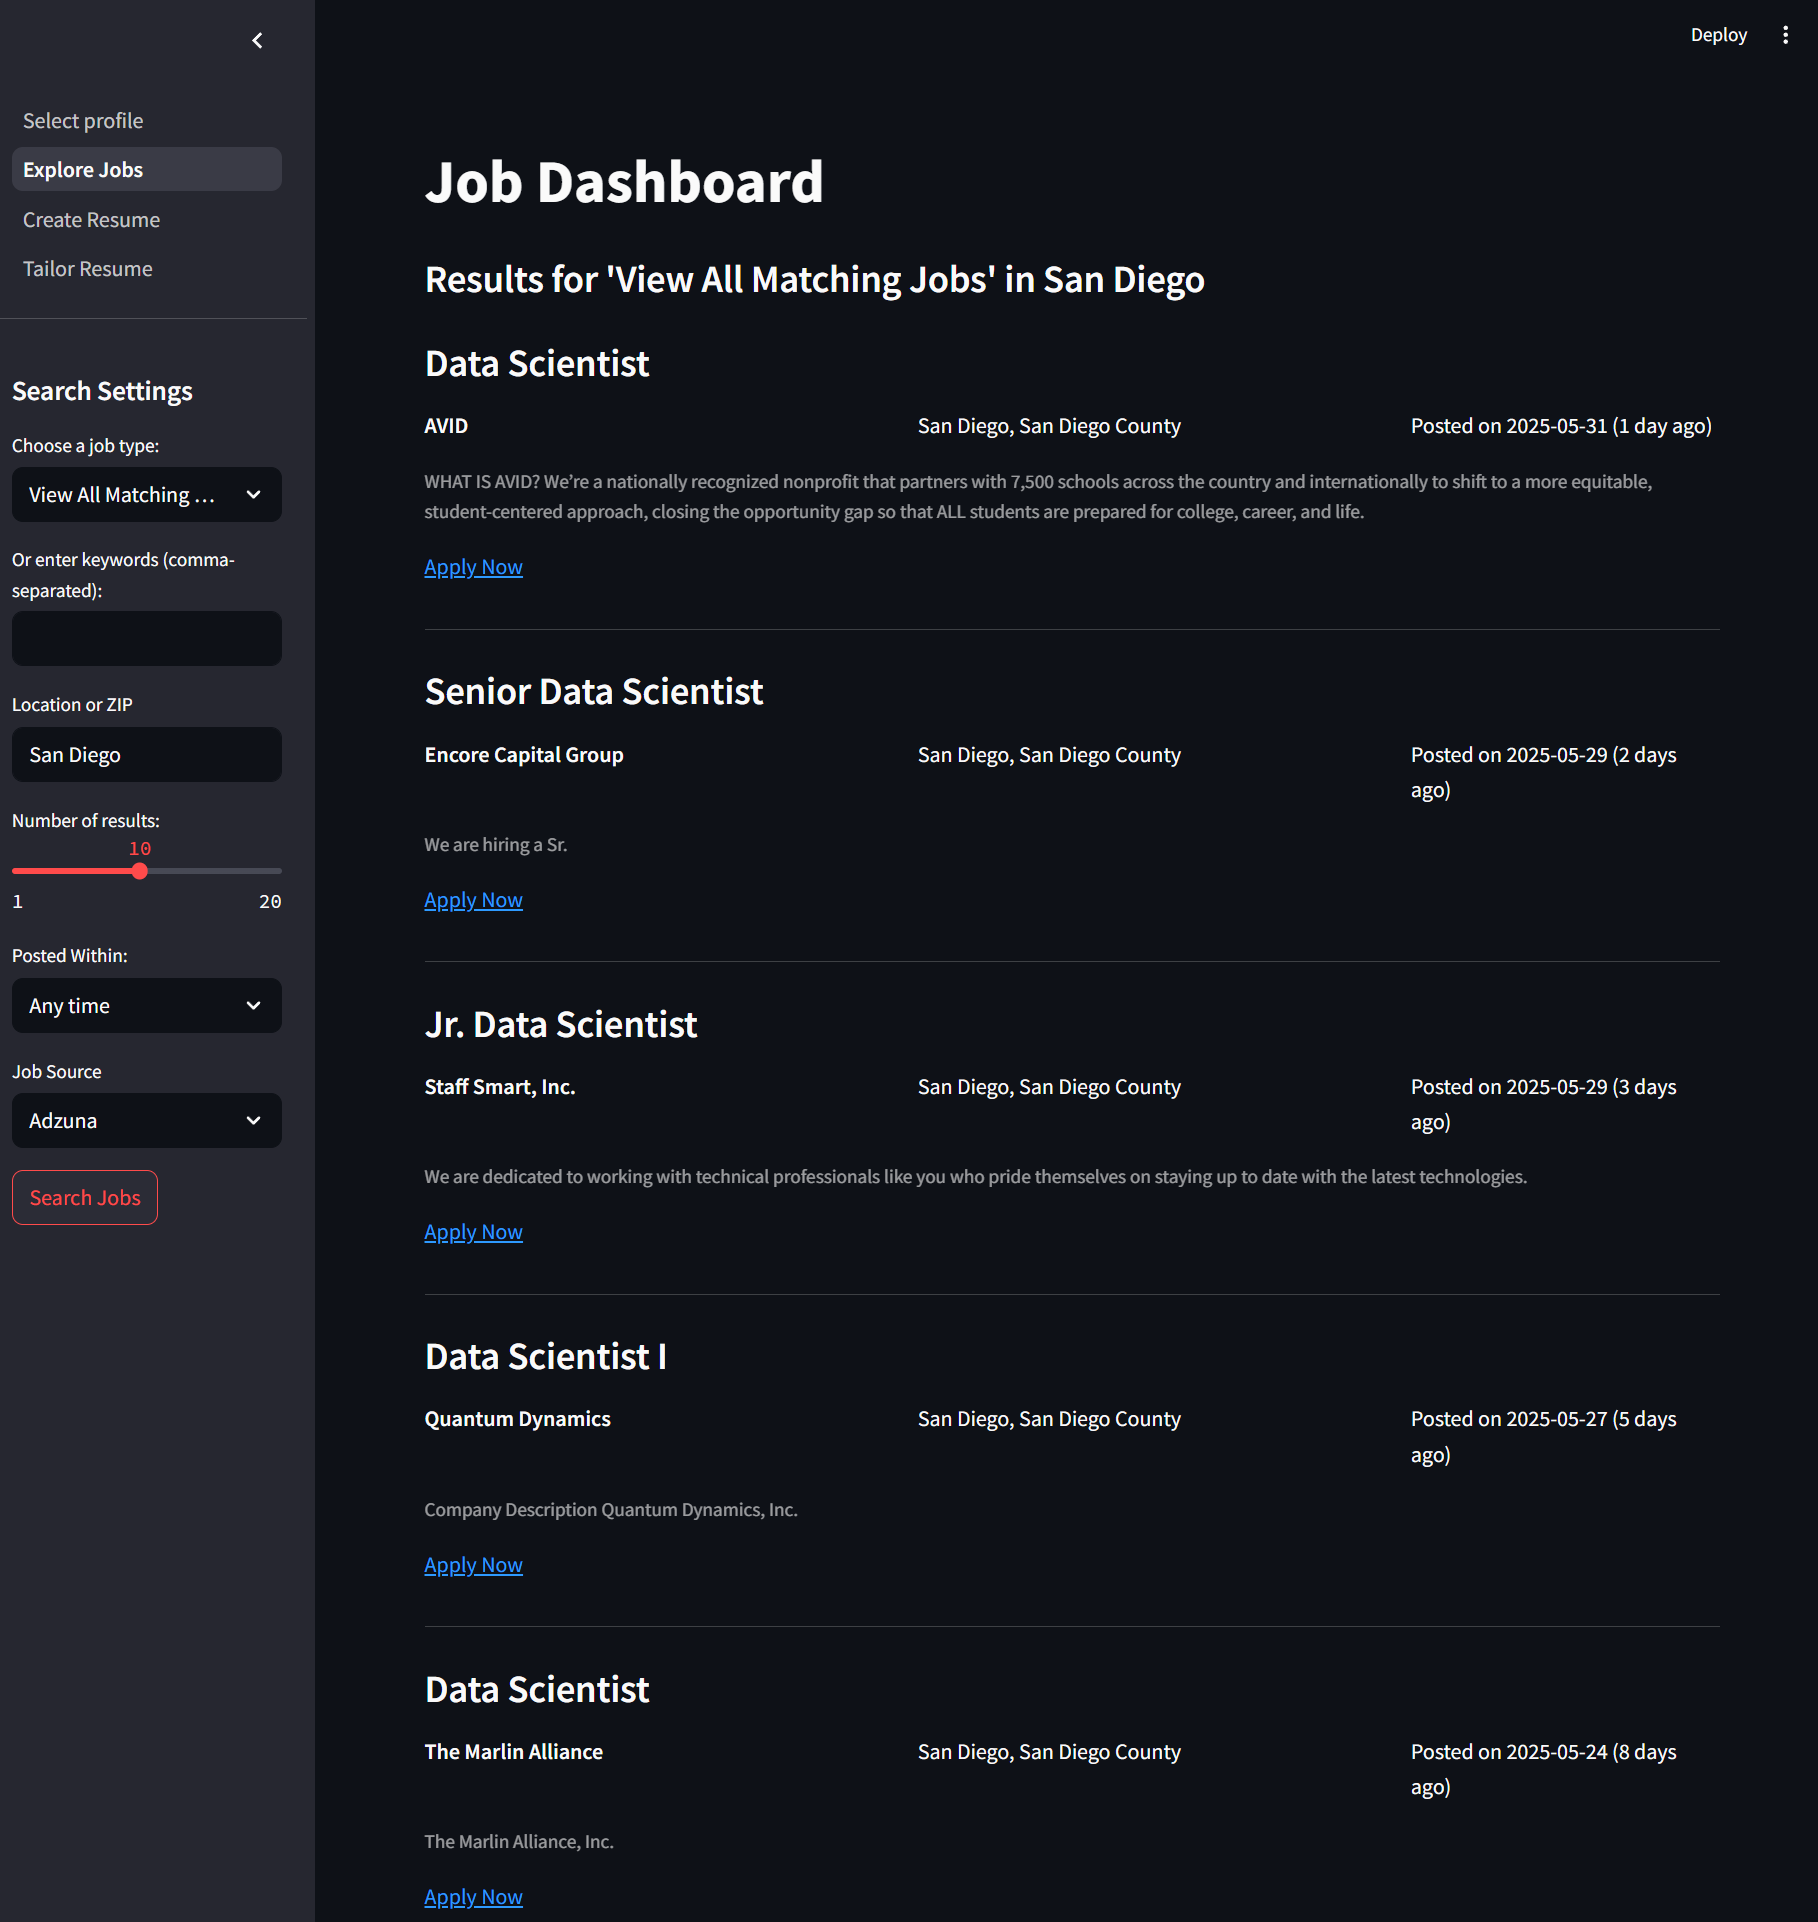Image resolution: width=1818 pixels, height=1922 pixels.
Task: Apply Now for the AVID Data Scientist job
Action: pyautogui.click(x=473, y=566)
